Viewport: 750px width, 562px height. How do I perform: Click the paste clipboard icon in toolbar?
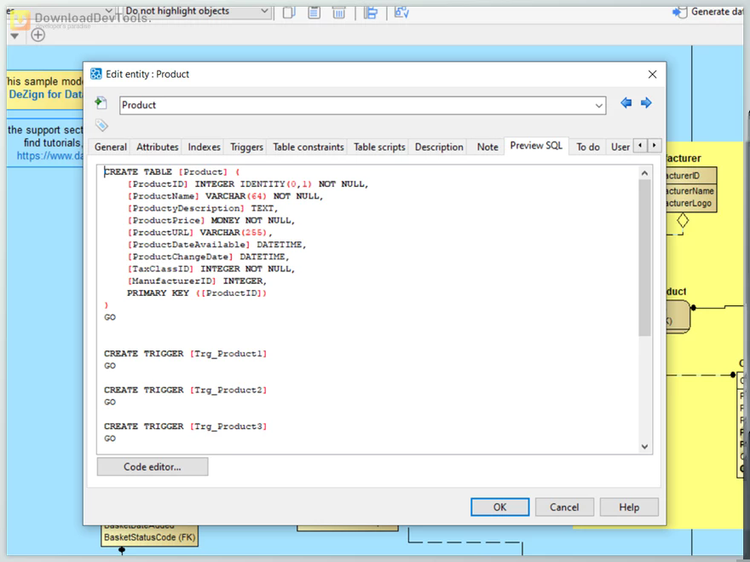coord(314,11)
